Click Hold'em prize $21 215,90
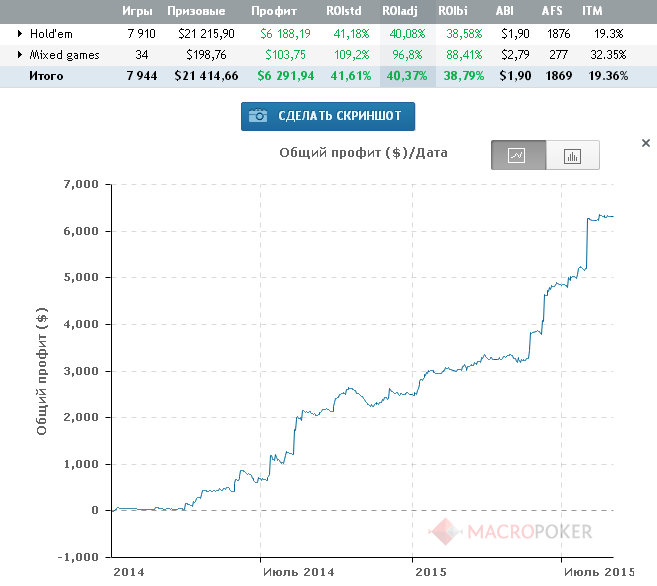The height and width of the screenshot is (586, 657). click(x=206, y=34)
